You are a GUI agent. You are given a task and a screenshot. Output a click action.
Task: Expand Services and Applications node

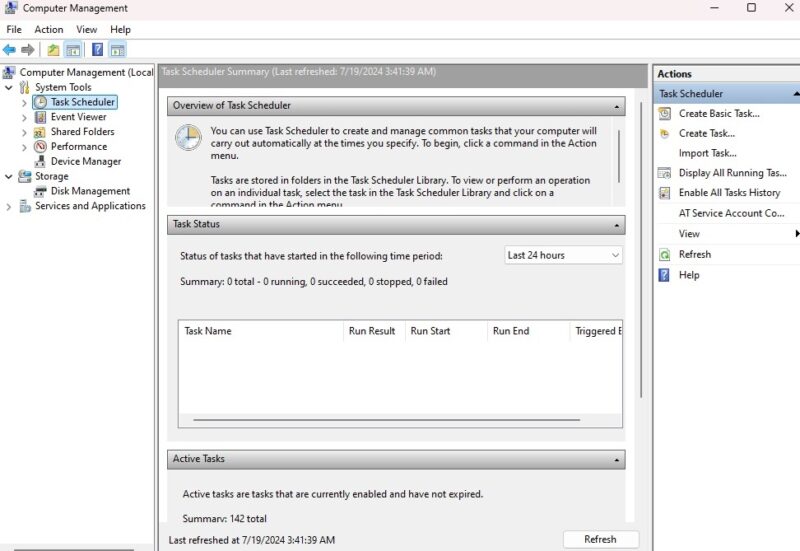[x=9, y=206]
